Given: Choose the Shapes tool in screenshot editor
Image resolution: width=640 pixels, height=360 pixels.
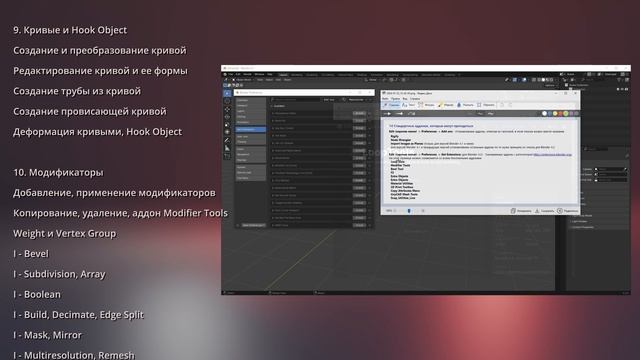Looking at the screenshot, I should (426, 105).
